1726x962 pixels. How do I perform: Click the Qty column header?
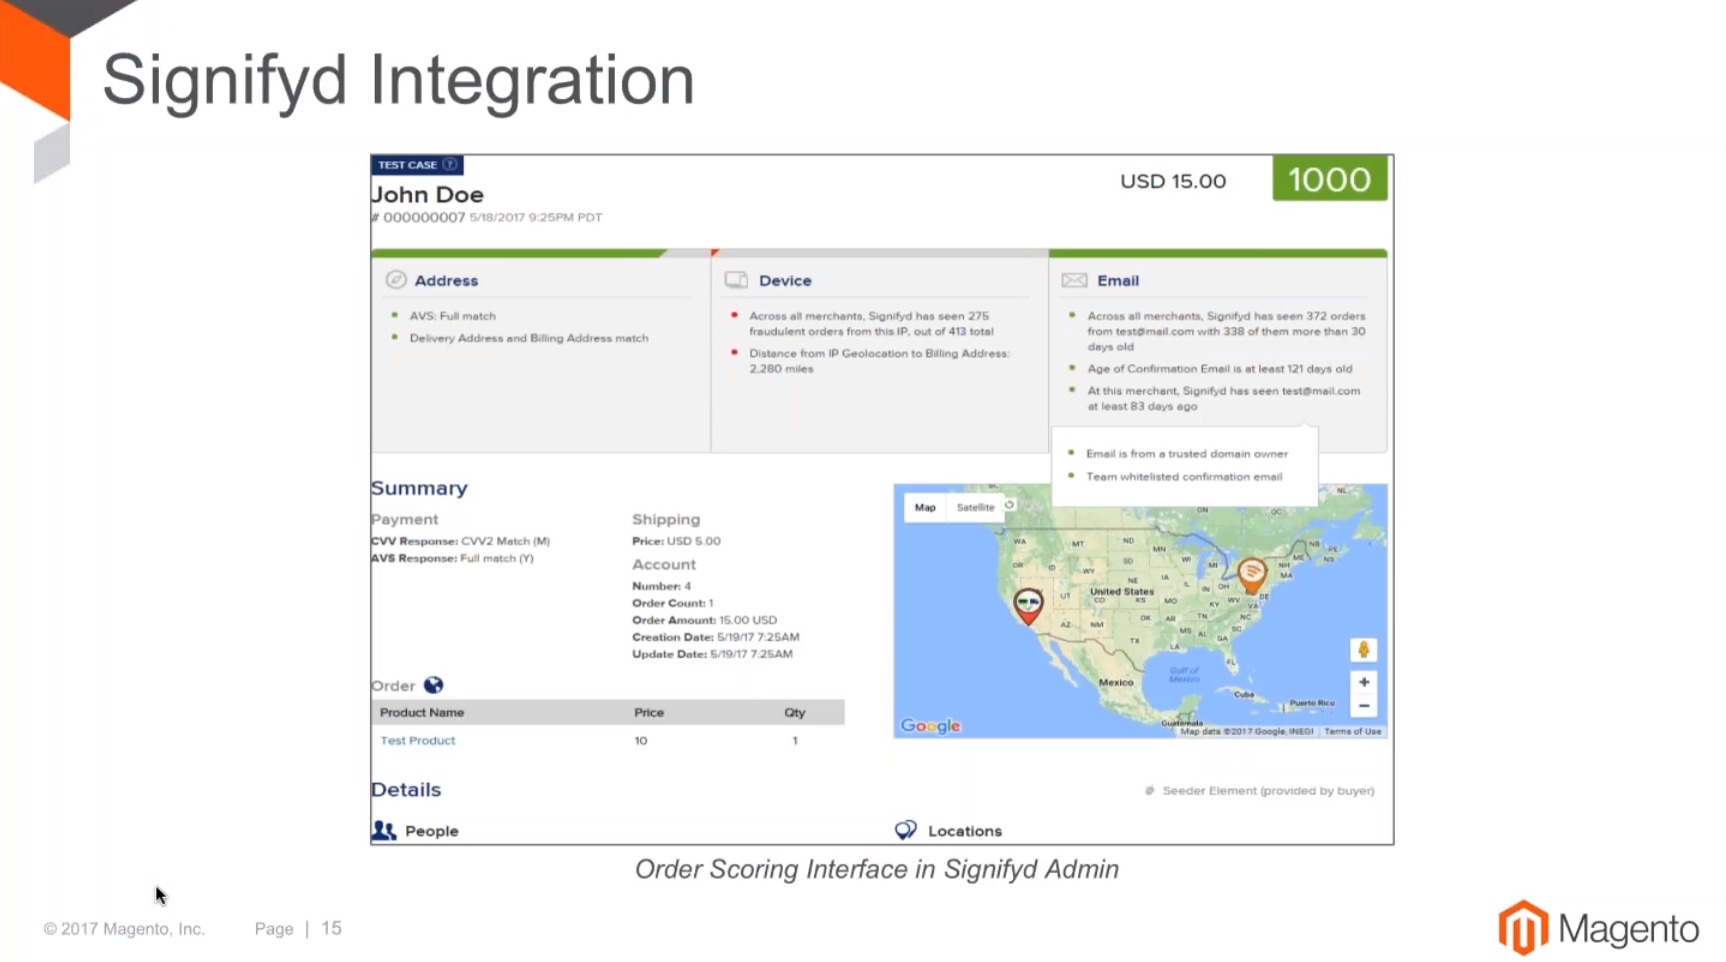pos(795,712)
